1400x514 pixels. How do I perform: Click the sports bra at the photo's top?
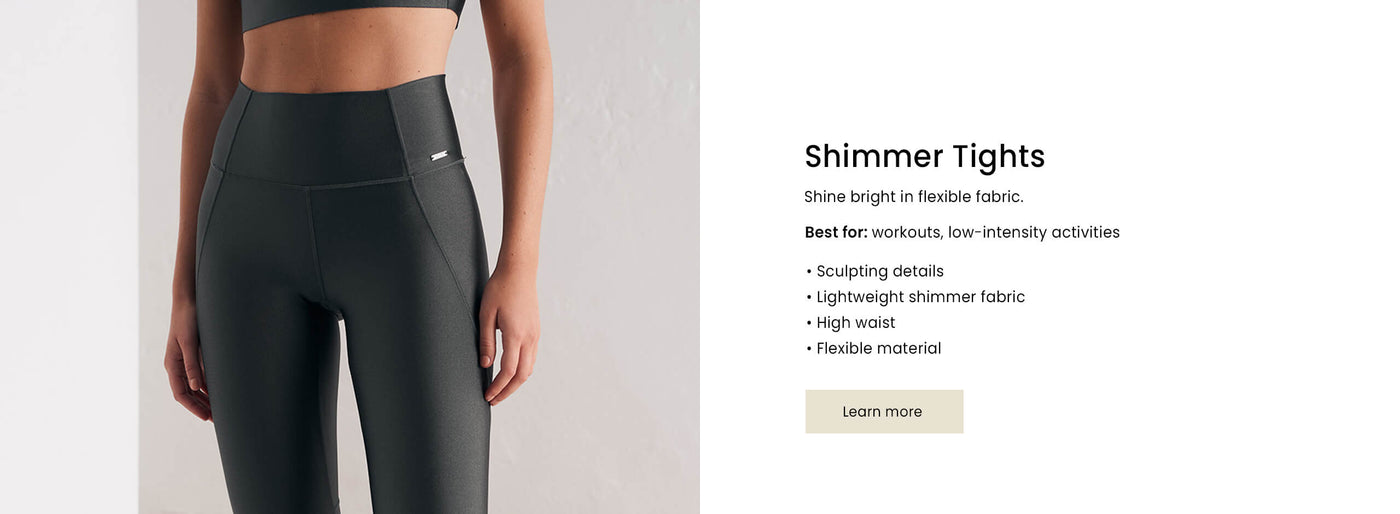pyautogui.click(x=353, y=13)
